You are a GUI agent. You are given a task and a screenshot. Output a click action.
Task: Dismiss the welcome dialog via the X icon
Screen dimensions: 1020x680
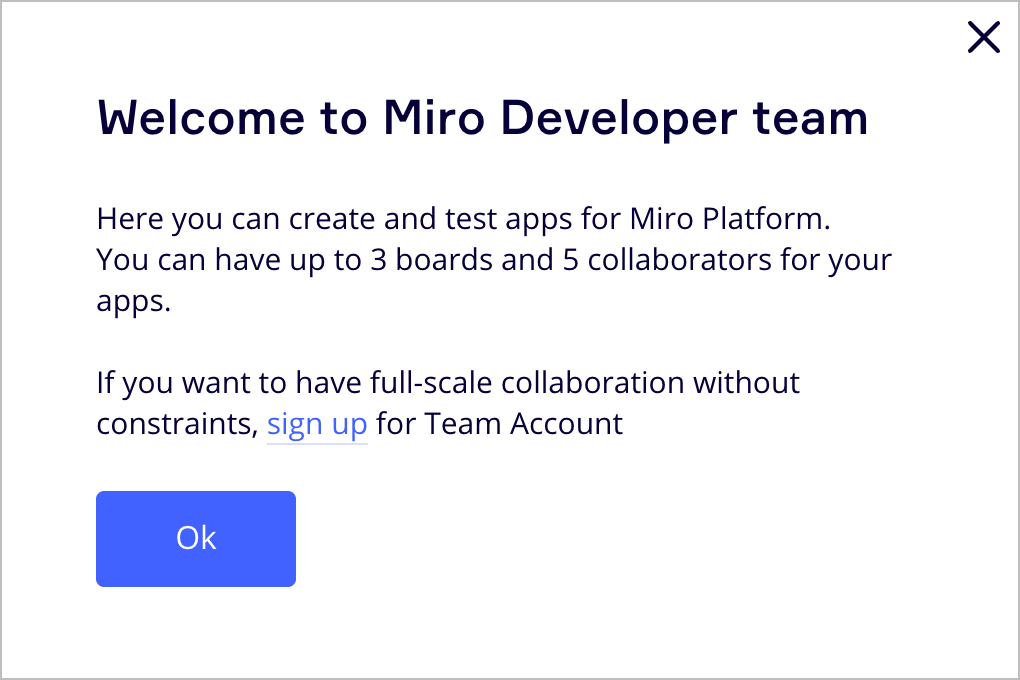pos(983,37)
